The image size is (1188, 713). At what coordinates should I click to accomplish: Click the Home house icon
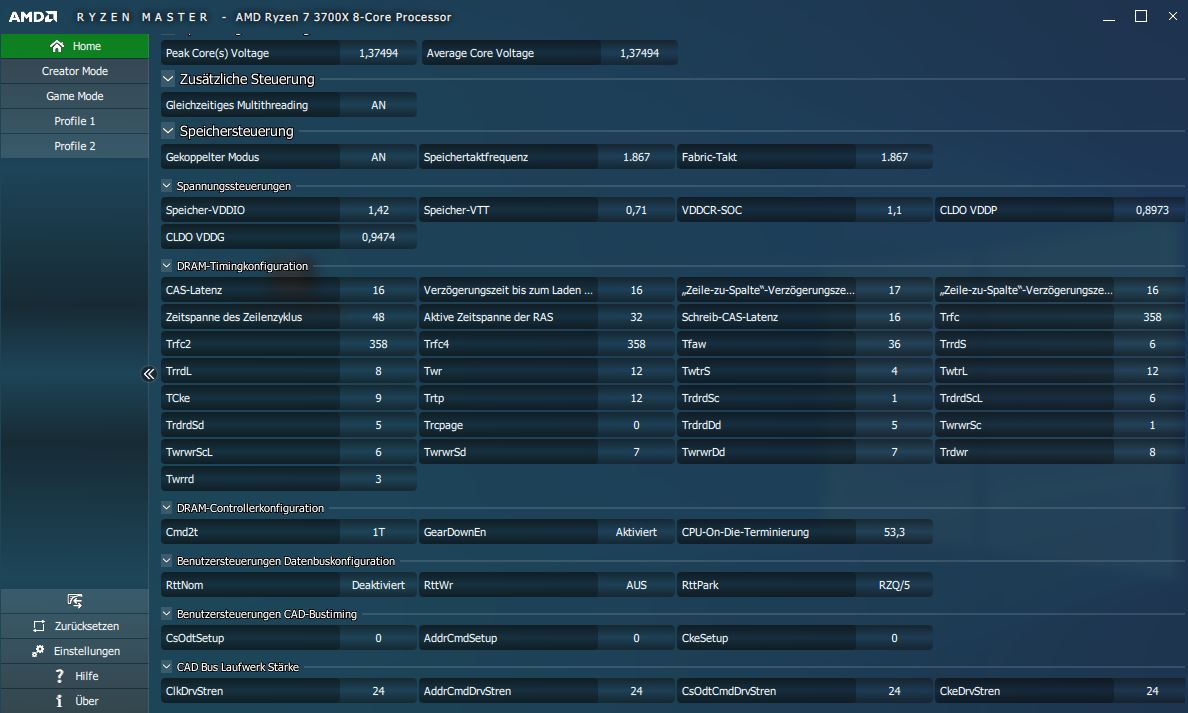57,46
